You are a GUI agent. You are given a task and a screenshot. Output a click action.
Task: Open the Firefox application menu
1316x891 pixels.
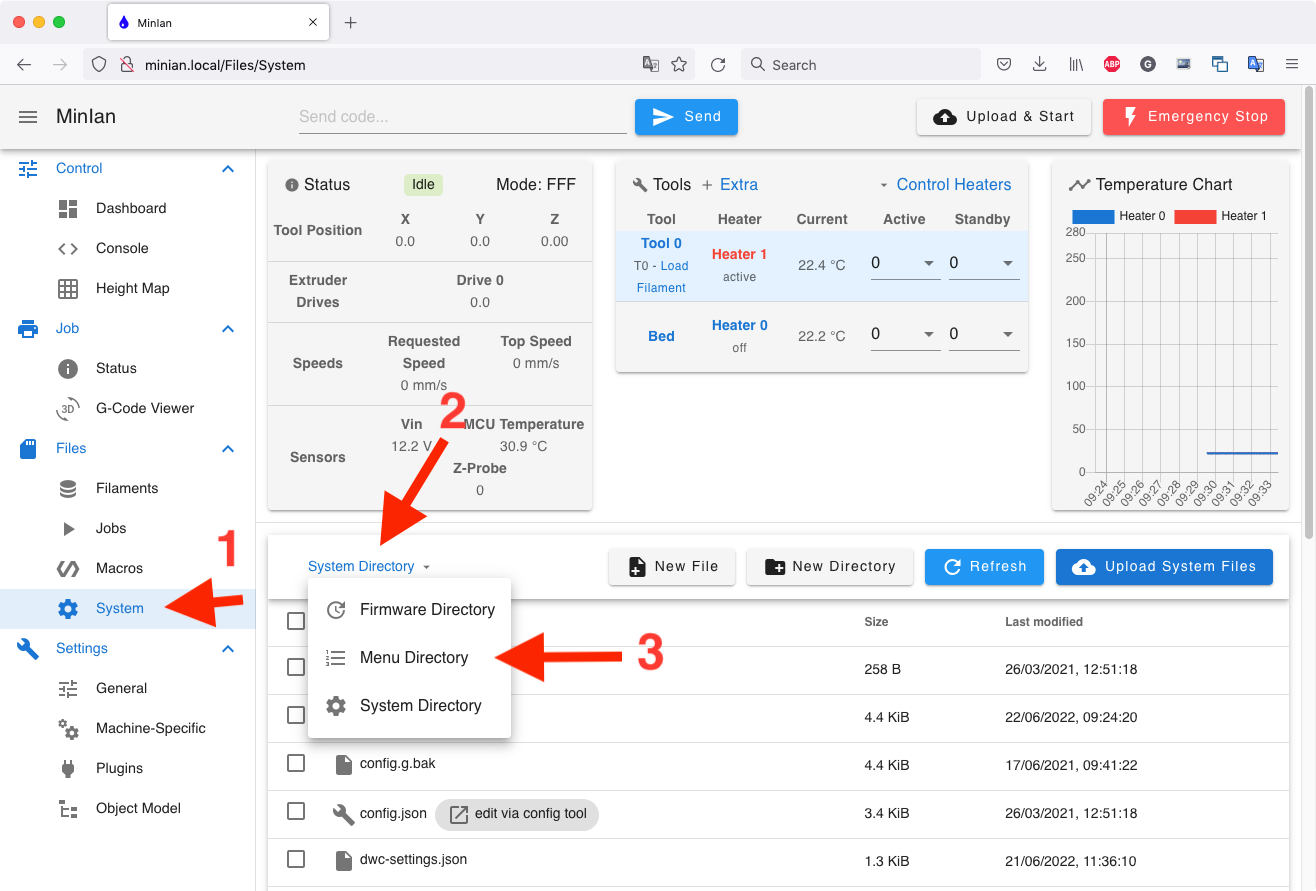[1291, 65]
